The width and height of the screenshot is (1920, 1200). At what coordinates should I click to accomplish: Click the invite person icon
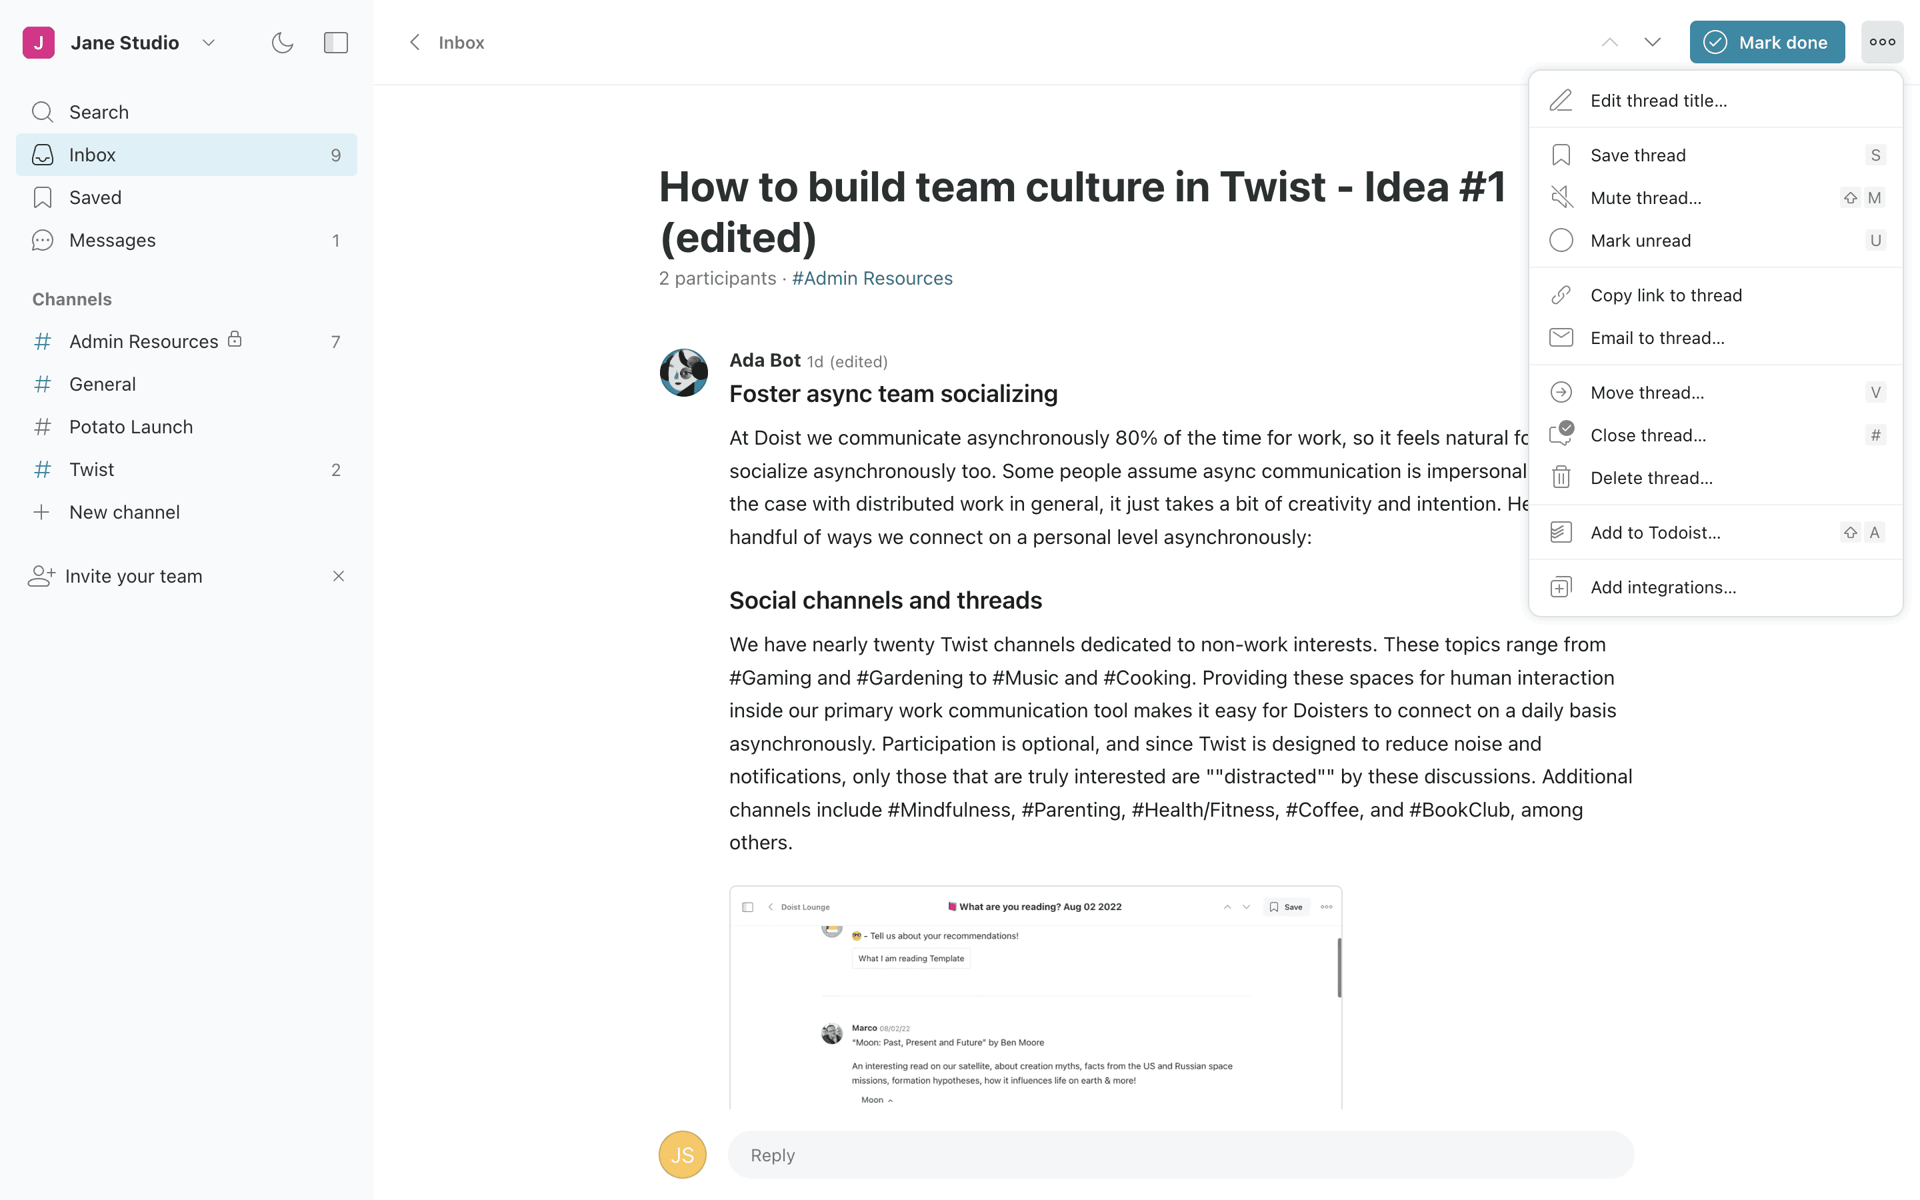(41, 576)
